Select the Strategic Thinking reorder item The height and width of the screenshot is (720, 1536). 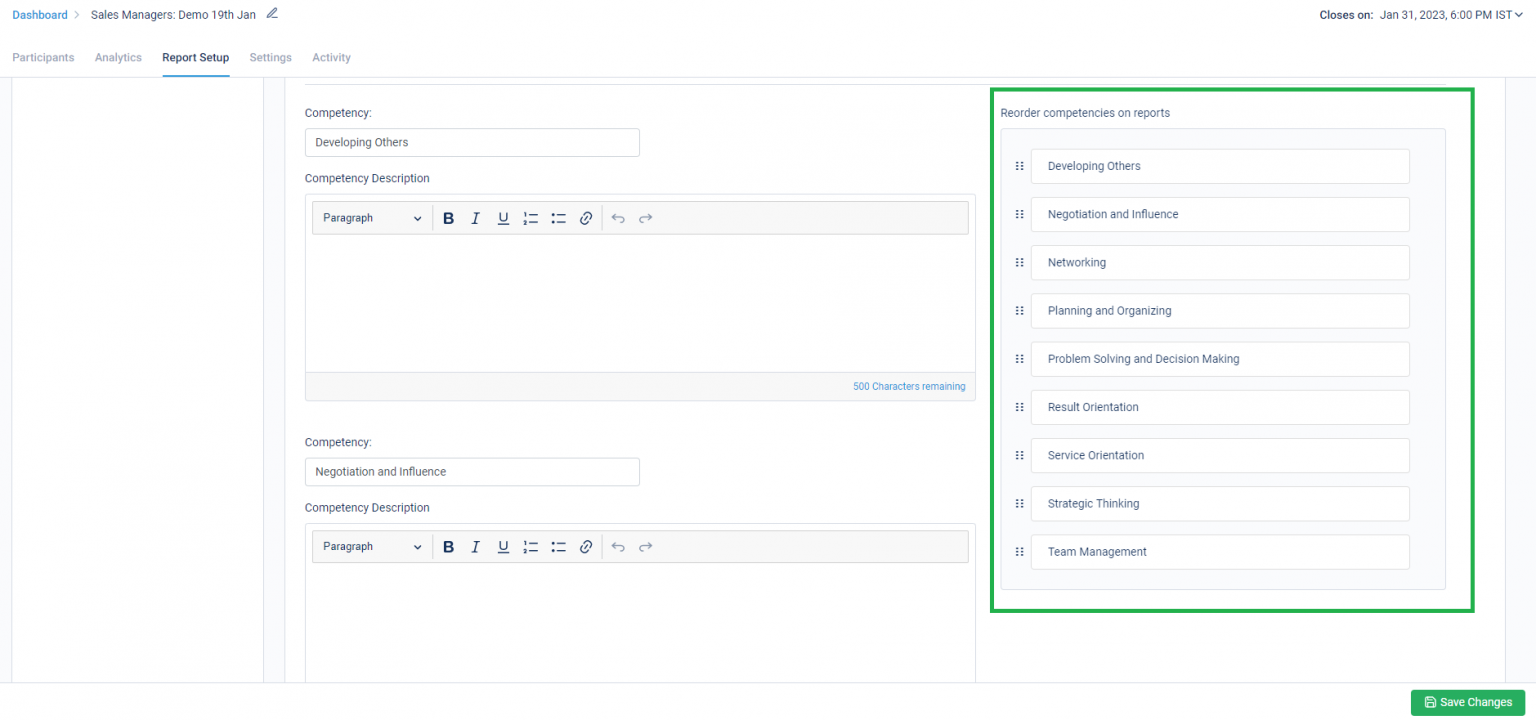tap(1219, 503)
